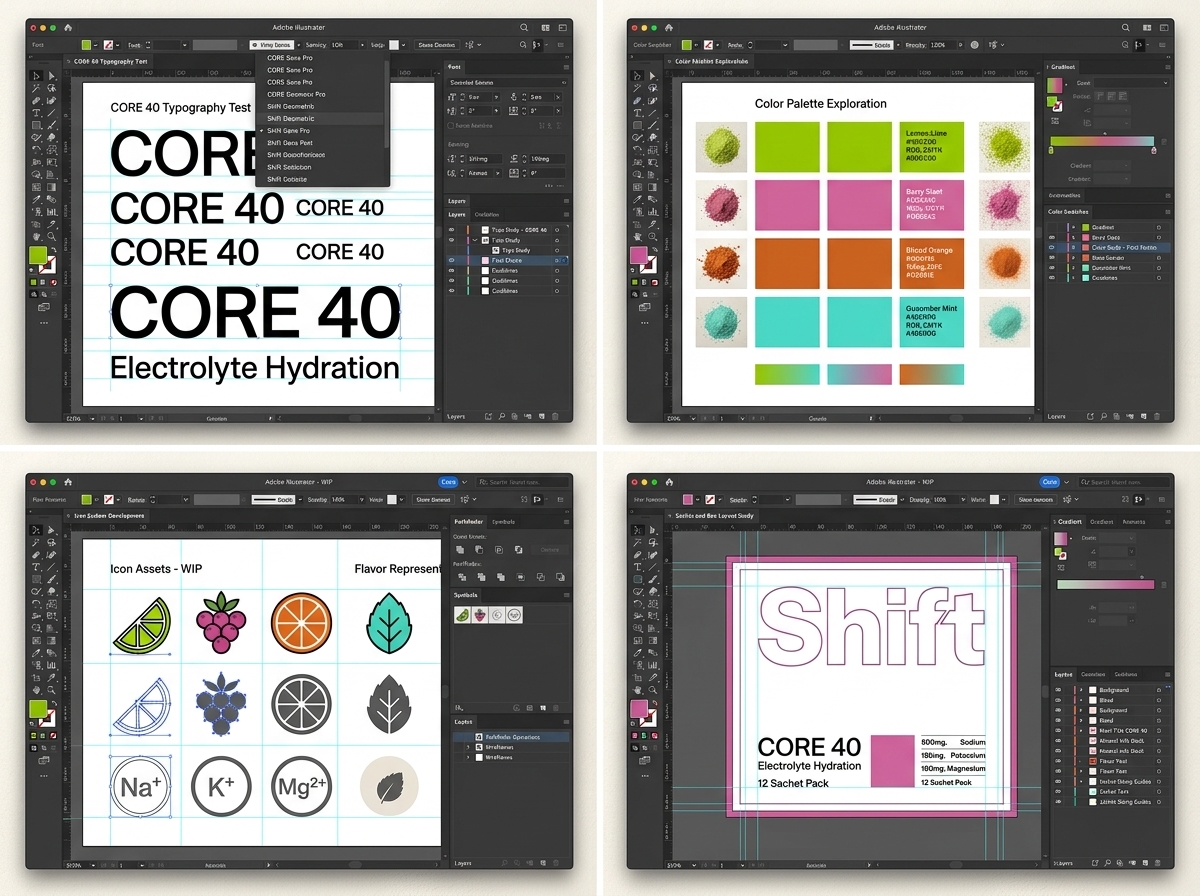Open the gradient panel menu icon in color palette window
The height and width of the screenshot is (896, 1200).
1166,66
